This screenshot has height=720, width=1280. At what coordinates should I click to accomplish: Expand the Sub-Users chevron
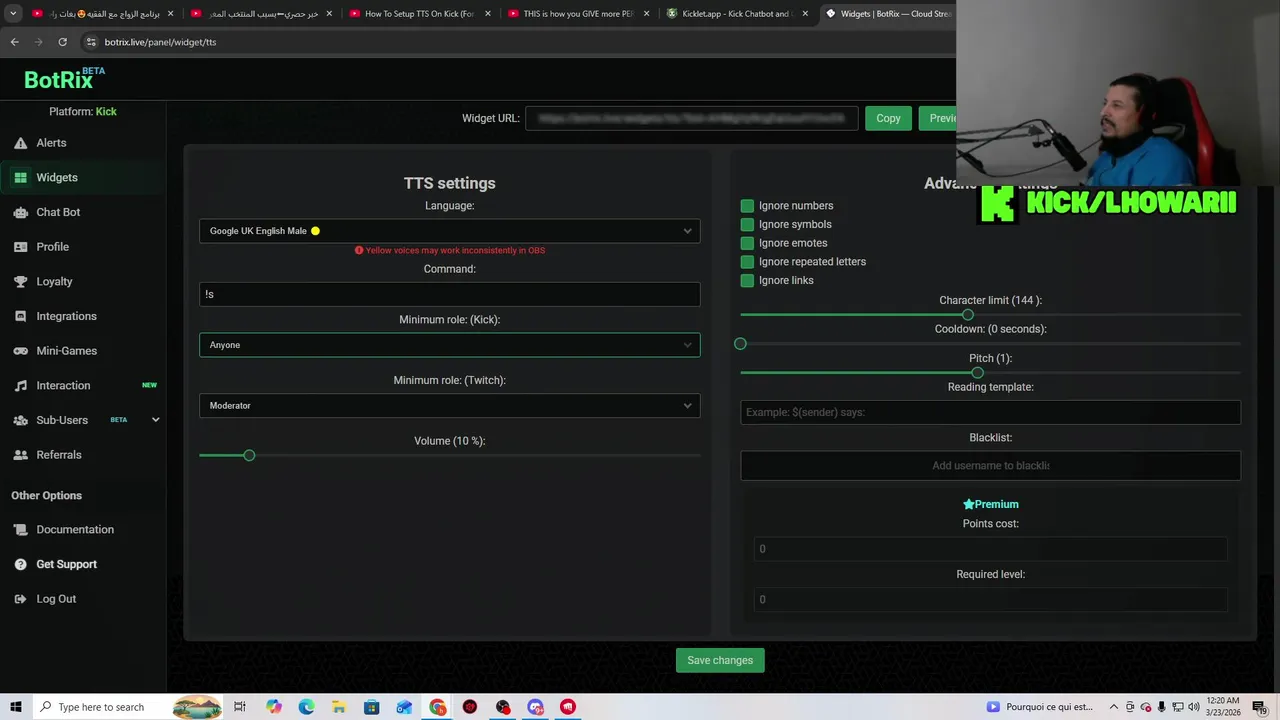point(155,420)
